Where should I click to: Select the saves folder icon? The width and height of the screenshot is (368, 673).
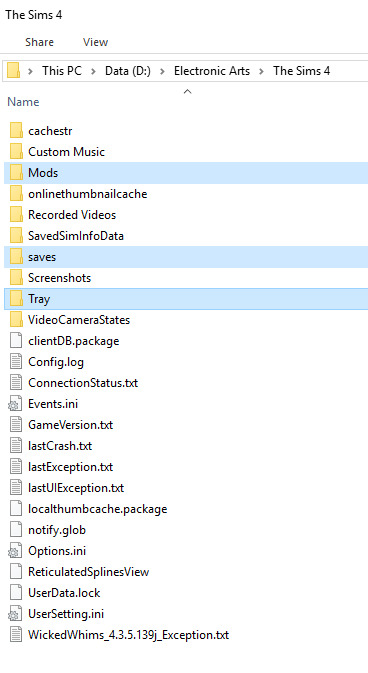point(16,257)
